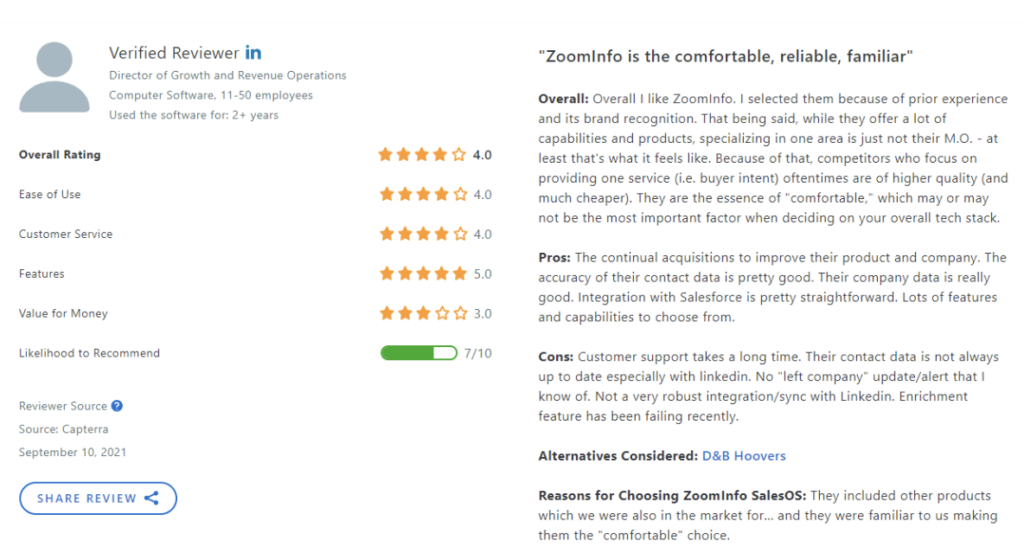Click the Source: Capterra text

click(x=63, y=429)
